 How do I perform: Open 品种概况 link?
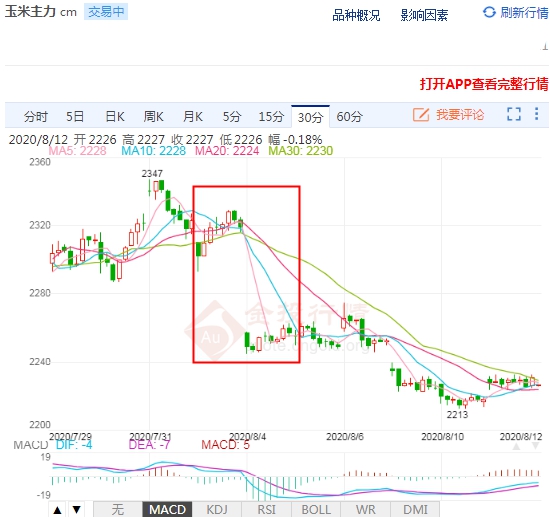click(356, 15)
